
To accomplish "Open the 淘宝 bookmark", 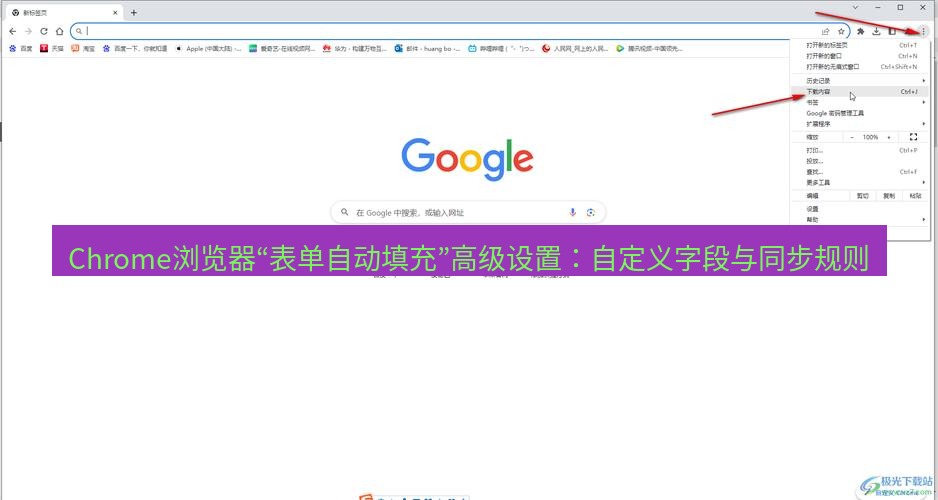I will (x=83, y=48).
